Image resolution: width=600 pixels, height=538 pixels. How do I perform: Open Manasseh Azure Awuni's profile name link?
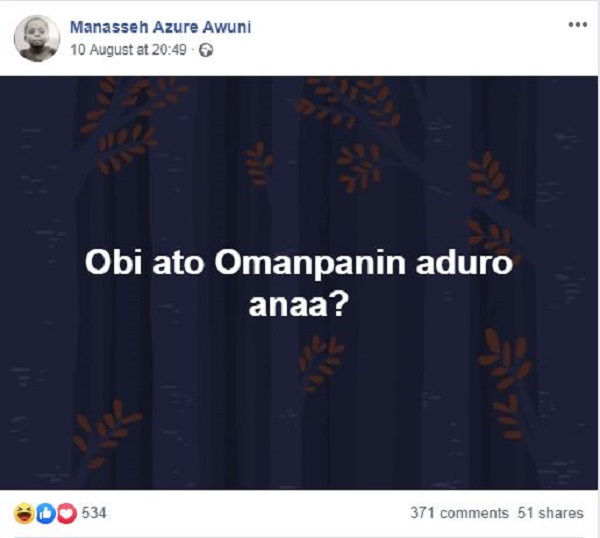coord(160,28)
